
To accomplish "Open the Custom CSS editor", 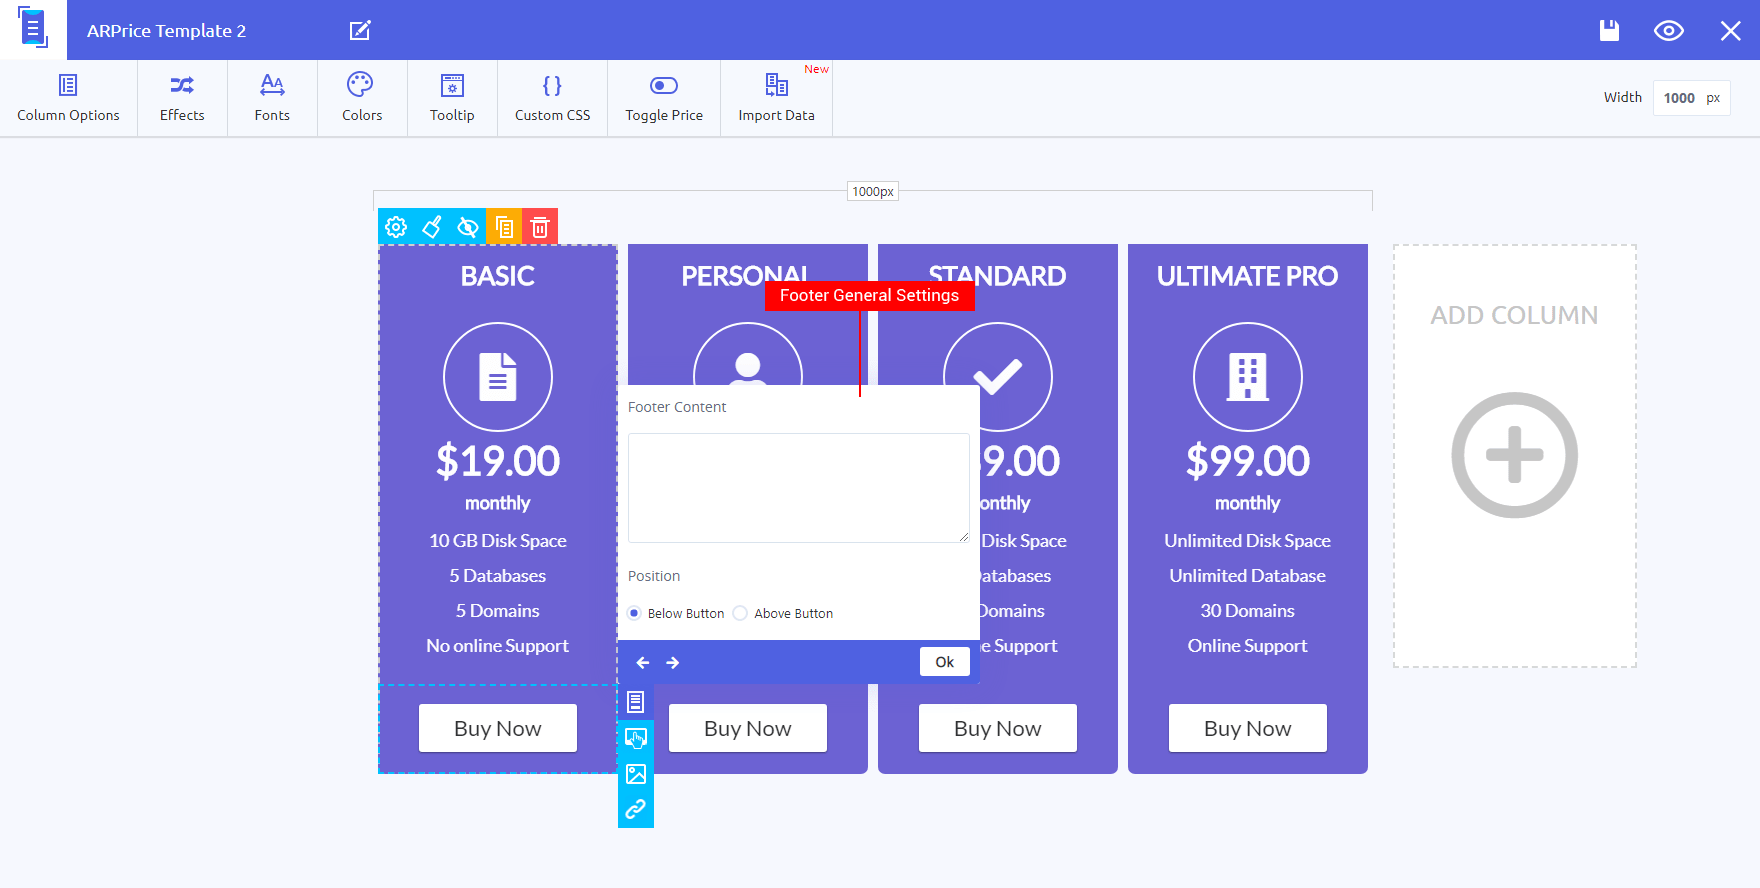I will (x=552, y=98).
